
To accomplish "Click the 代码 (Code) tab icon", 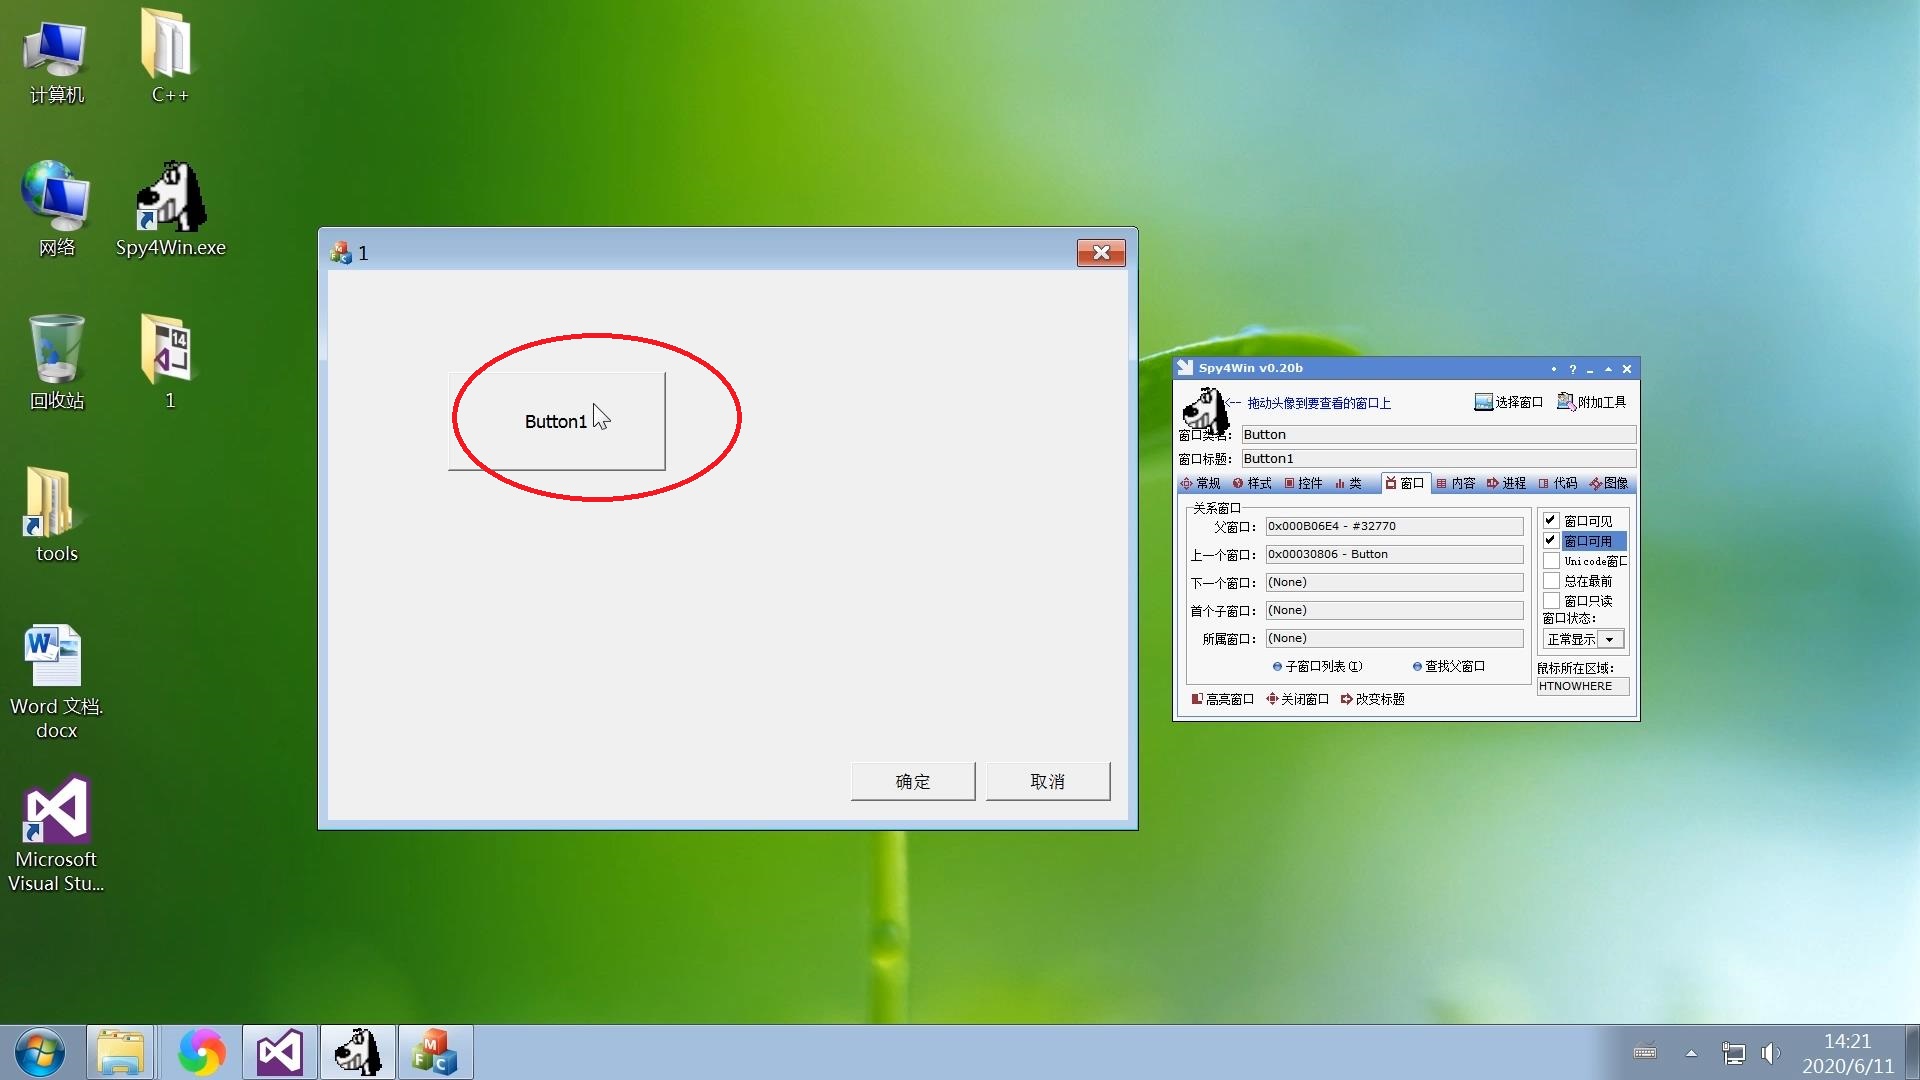I will [x=1561, y=483].
